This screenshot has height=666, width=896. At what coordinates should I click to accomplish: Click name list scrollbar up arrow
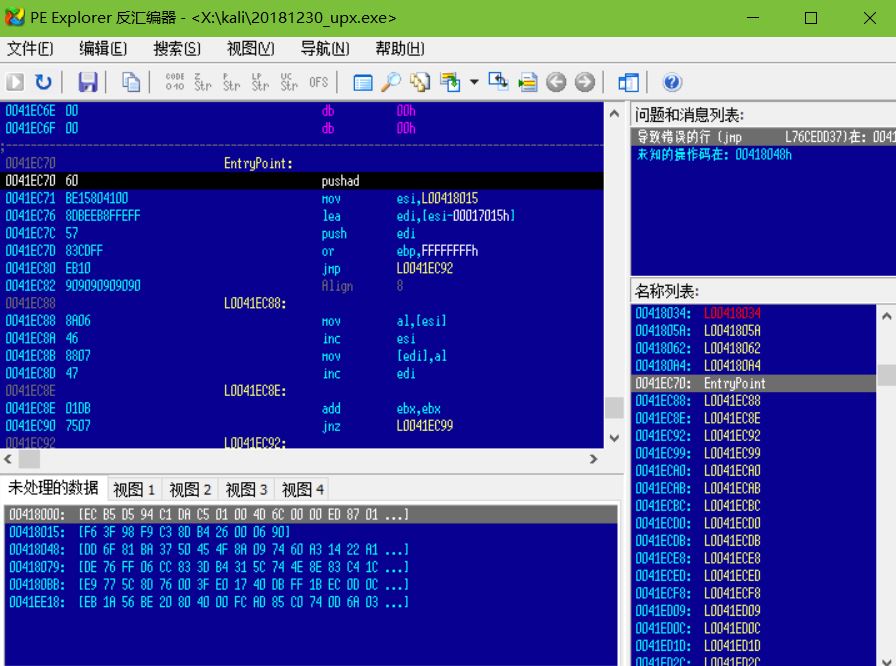886,315
